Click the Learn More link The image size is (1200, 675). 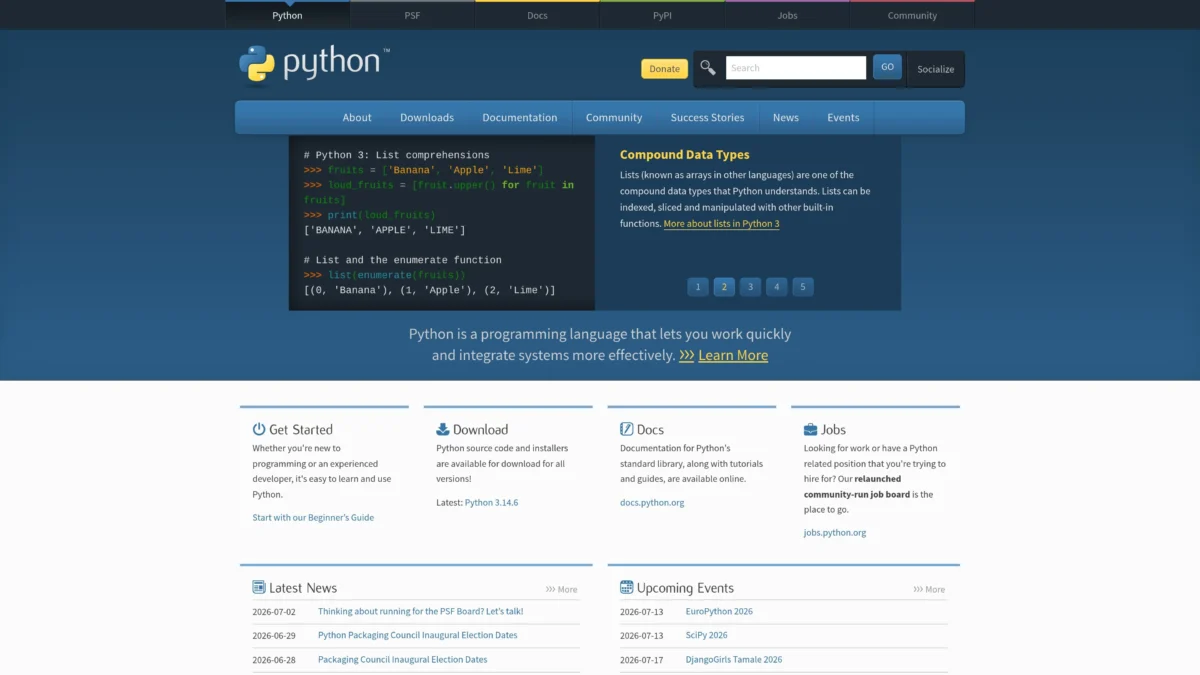(733, 355)
